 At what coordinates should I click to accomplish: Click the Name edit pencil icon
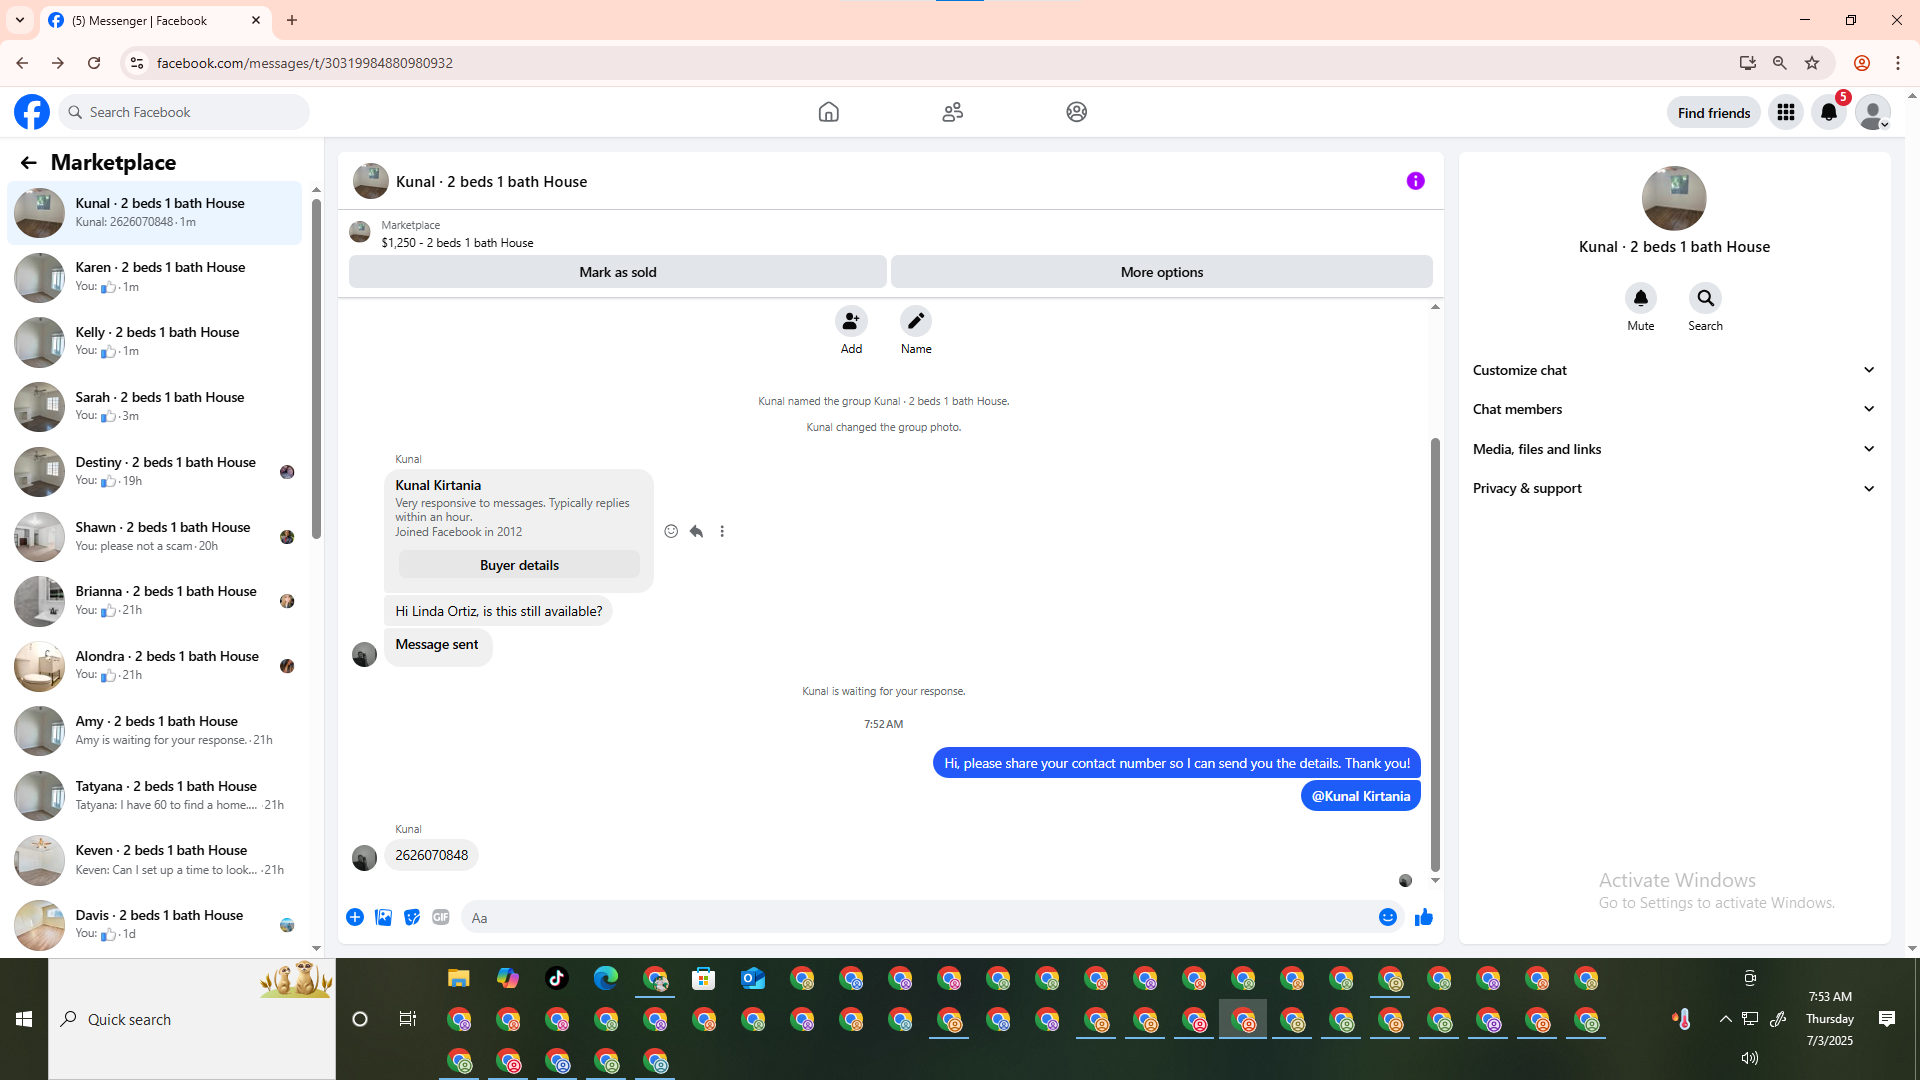915,321
